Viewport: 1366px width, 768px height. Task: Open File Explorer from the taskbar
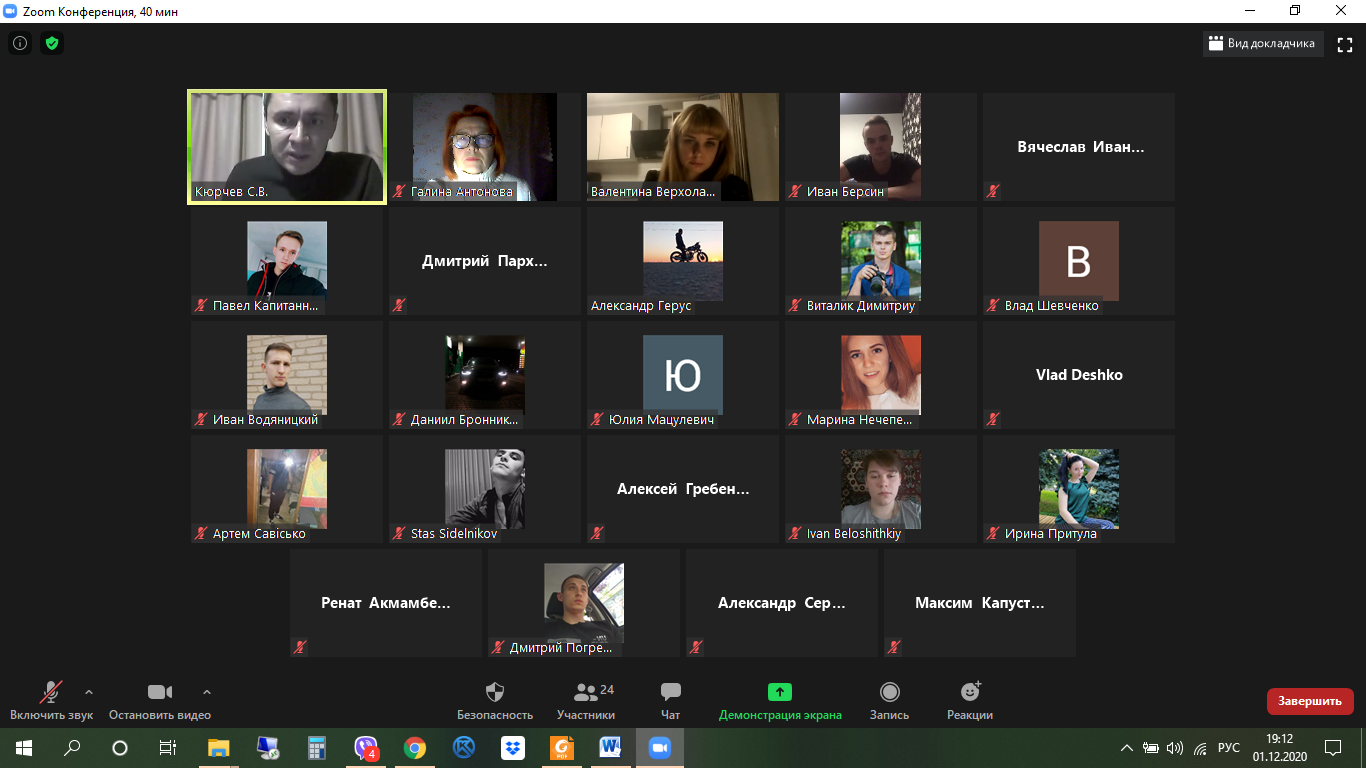click(x=219, y=748)
